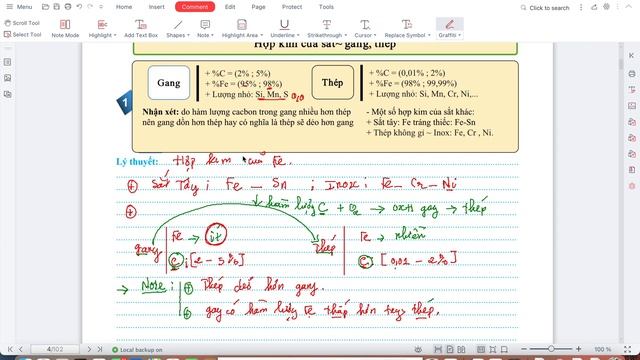Expand the Graffiti dropdown arrow
The height and width of the screenshot is (360, 640).
pos(460,36)
